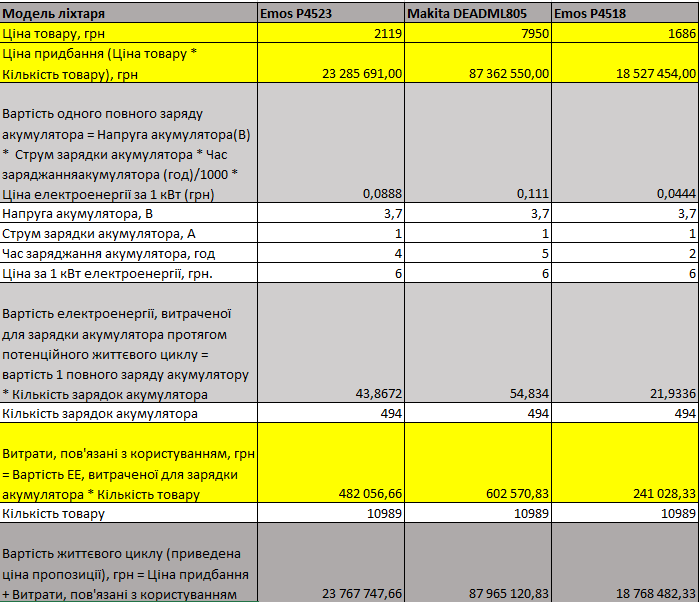Image resolution: width=699 pixels, height=602 pixels.
Task: Select the "Кількість товару" row label
Action: click(127, 513)
